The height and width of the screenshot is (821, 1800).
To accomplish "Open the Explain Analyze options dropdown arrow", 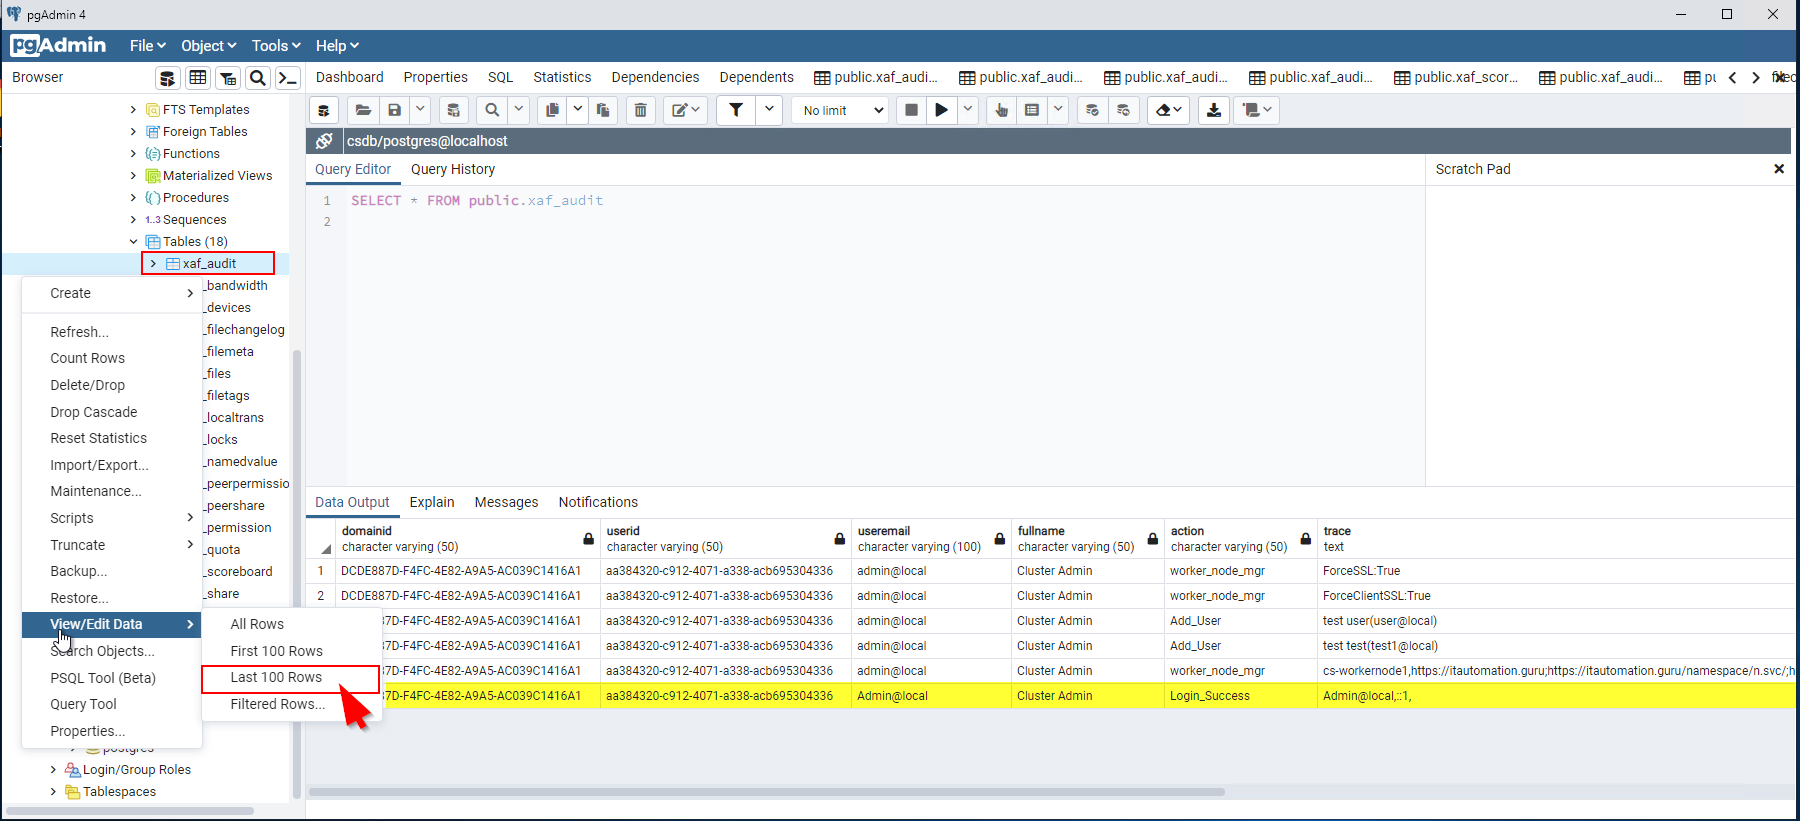I will (1058, 110).
